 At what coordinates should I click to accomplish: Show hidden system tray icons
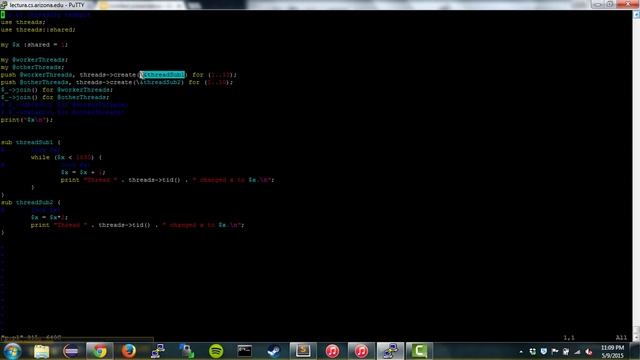pyautogui.click(x=521, y=351)
